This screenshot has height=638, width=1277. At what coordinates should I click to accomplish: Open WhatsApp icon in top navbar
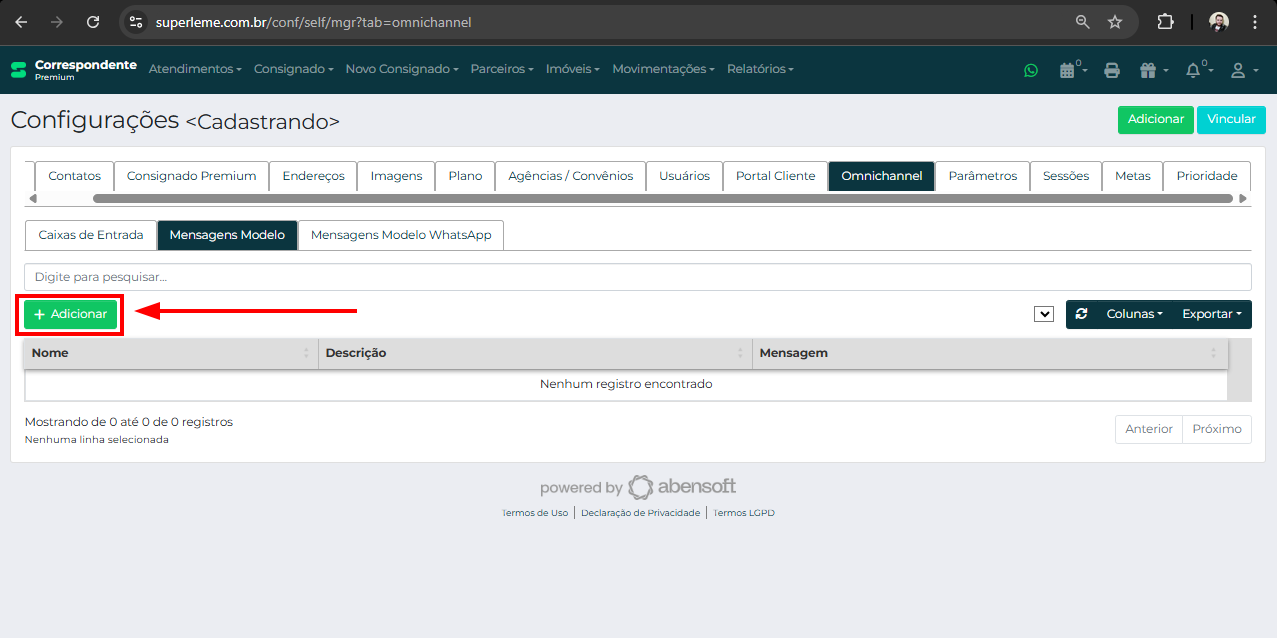[x=1031, y=70]
